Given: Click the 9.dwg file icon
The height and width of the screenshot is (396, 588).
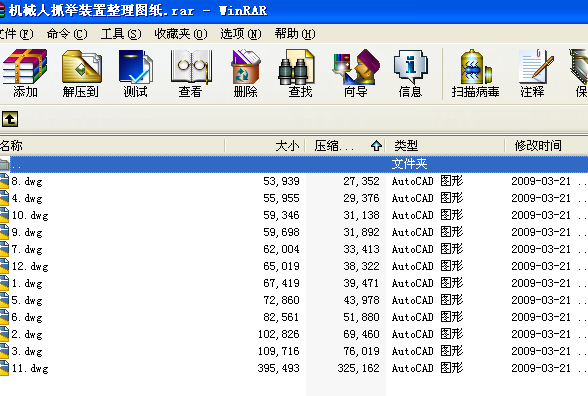Looking at the screenshot, I should pyautogui.click(x=4, y=232).
